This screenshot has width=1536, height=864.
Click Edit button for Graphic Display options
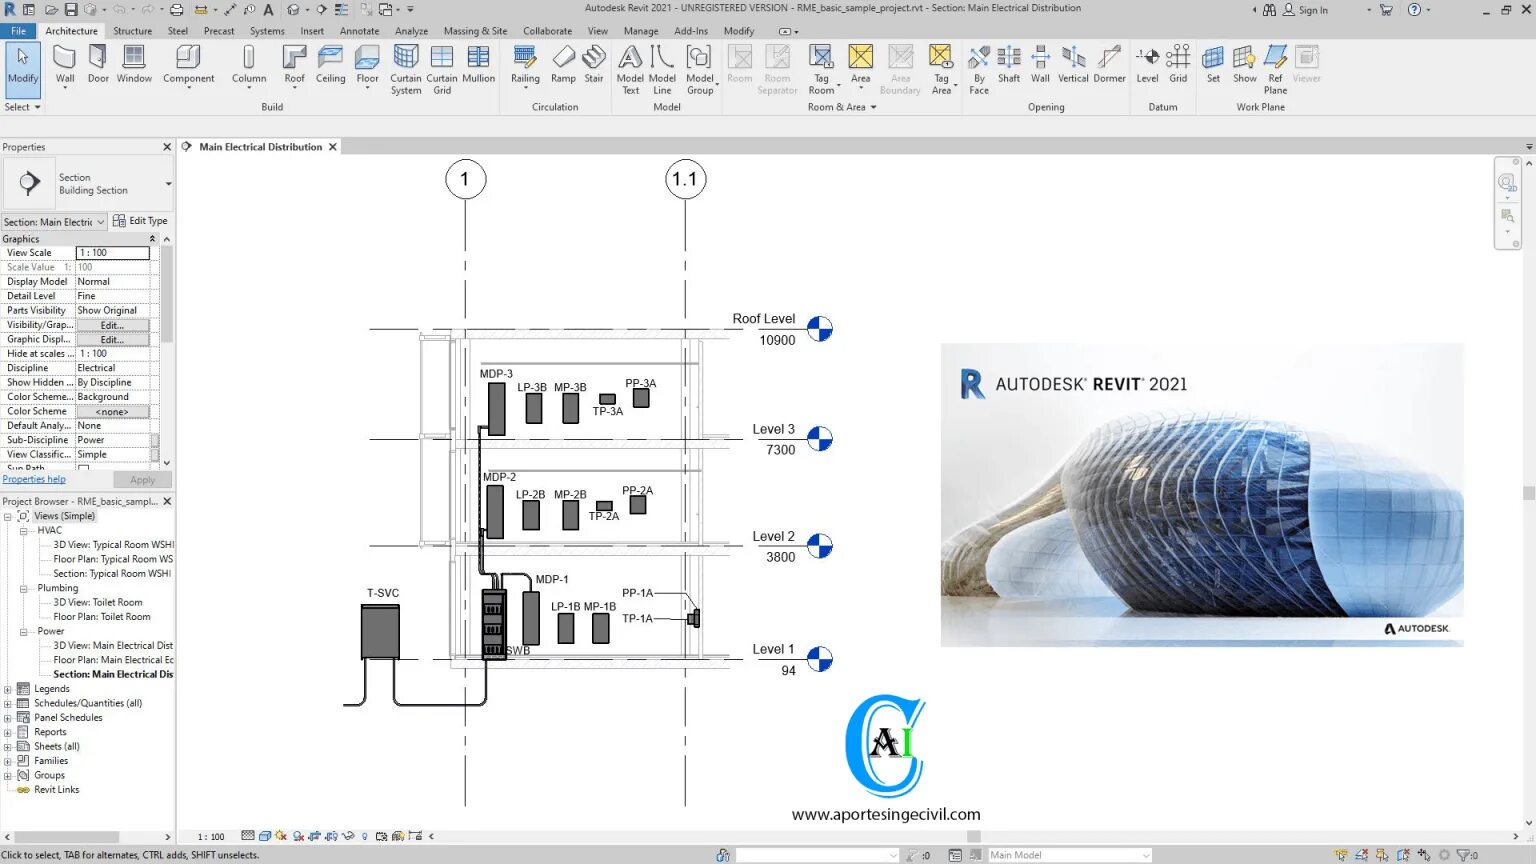point(112,340)
